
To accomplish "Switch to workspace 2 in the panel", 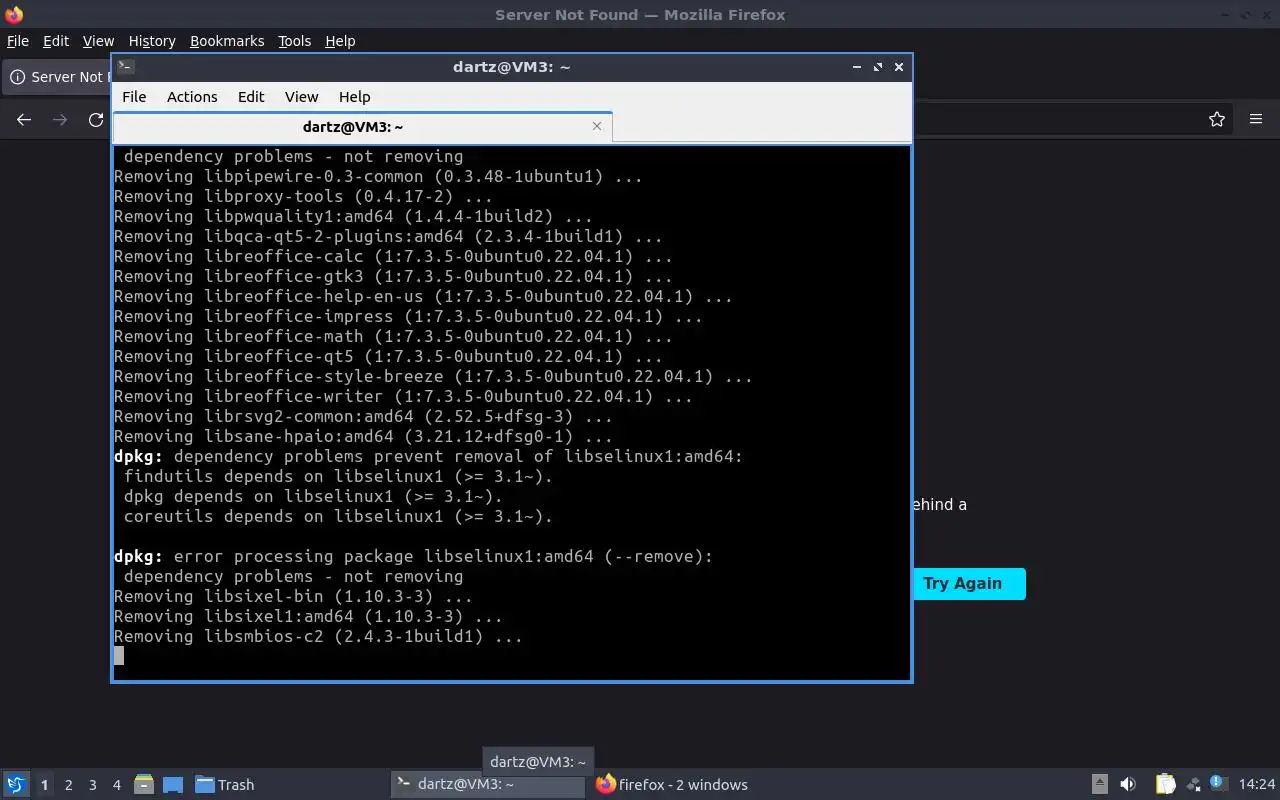I will 68,785.
